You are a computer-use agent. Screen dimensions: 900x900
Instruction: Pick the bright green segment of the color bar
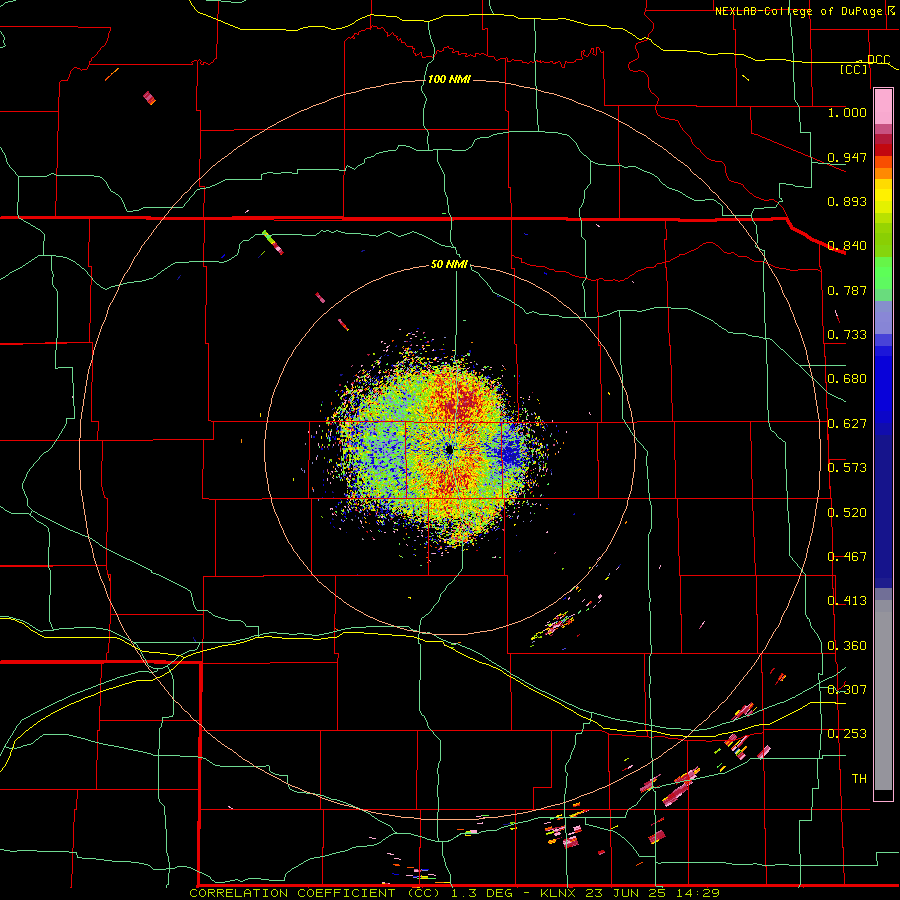coord(883,273)
